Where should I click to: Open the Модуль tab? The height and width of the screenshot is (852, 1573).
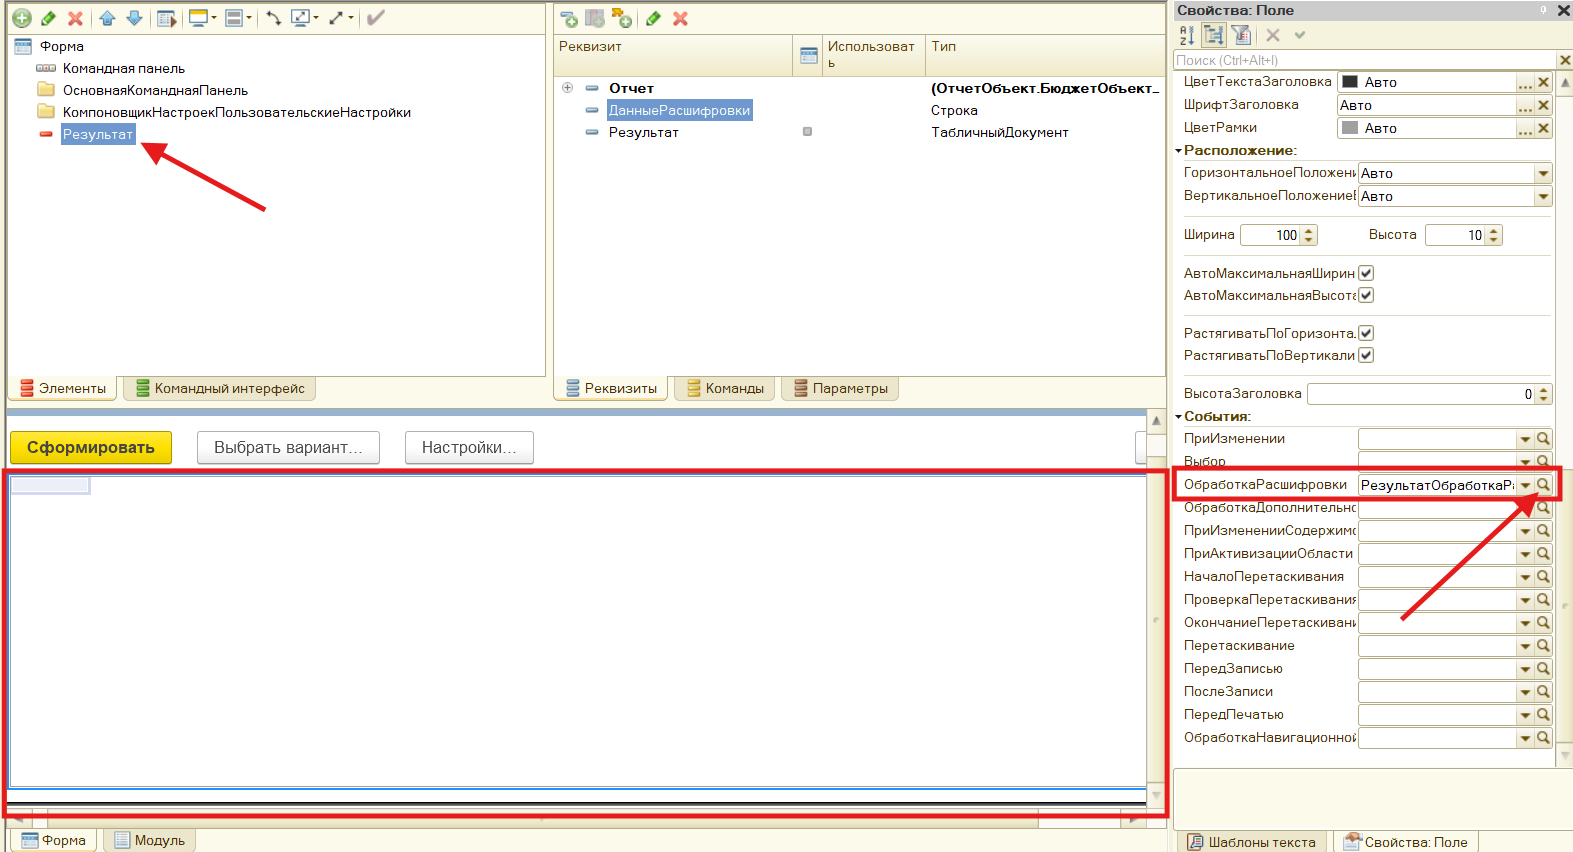pos(150,840)
